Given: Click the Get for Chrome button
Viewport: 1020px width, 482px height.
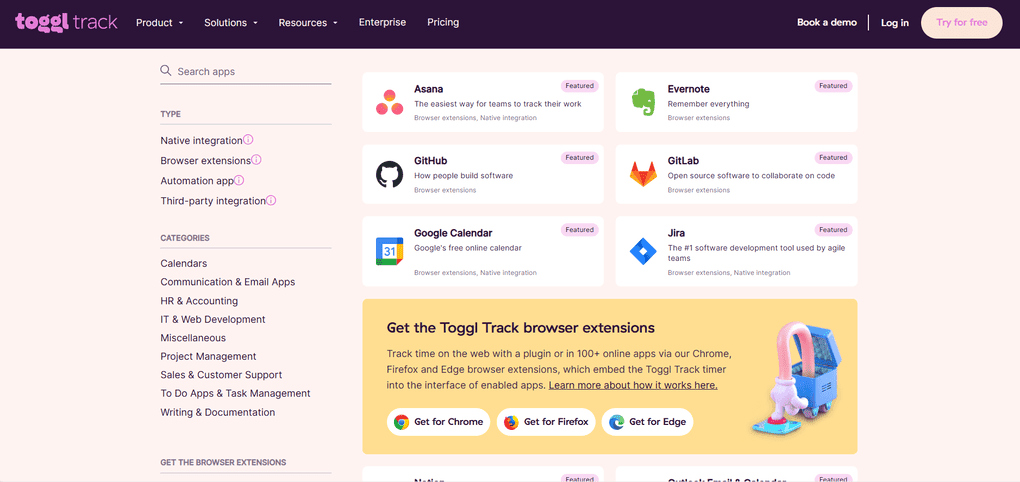Looking at the screenshot, I should point(438,422).
